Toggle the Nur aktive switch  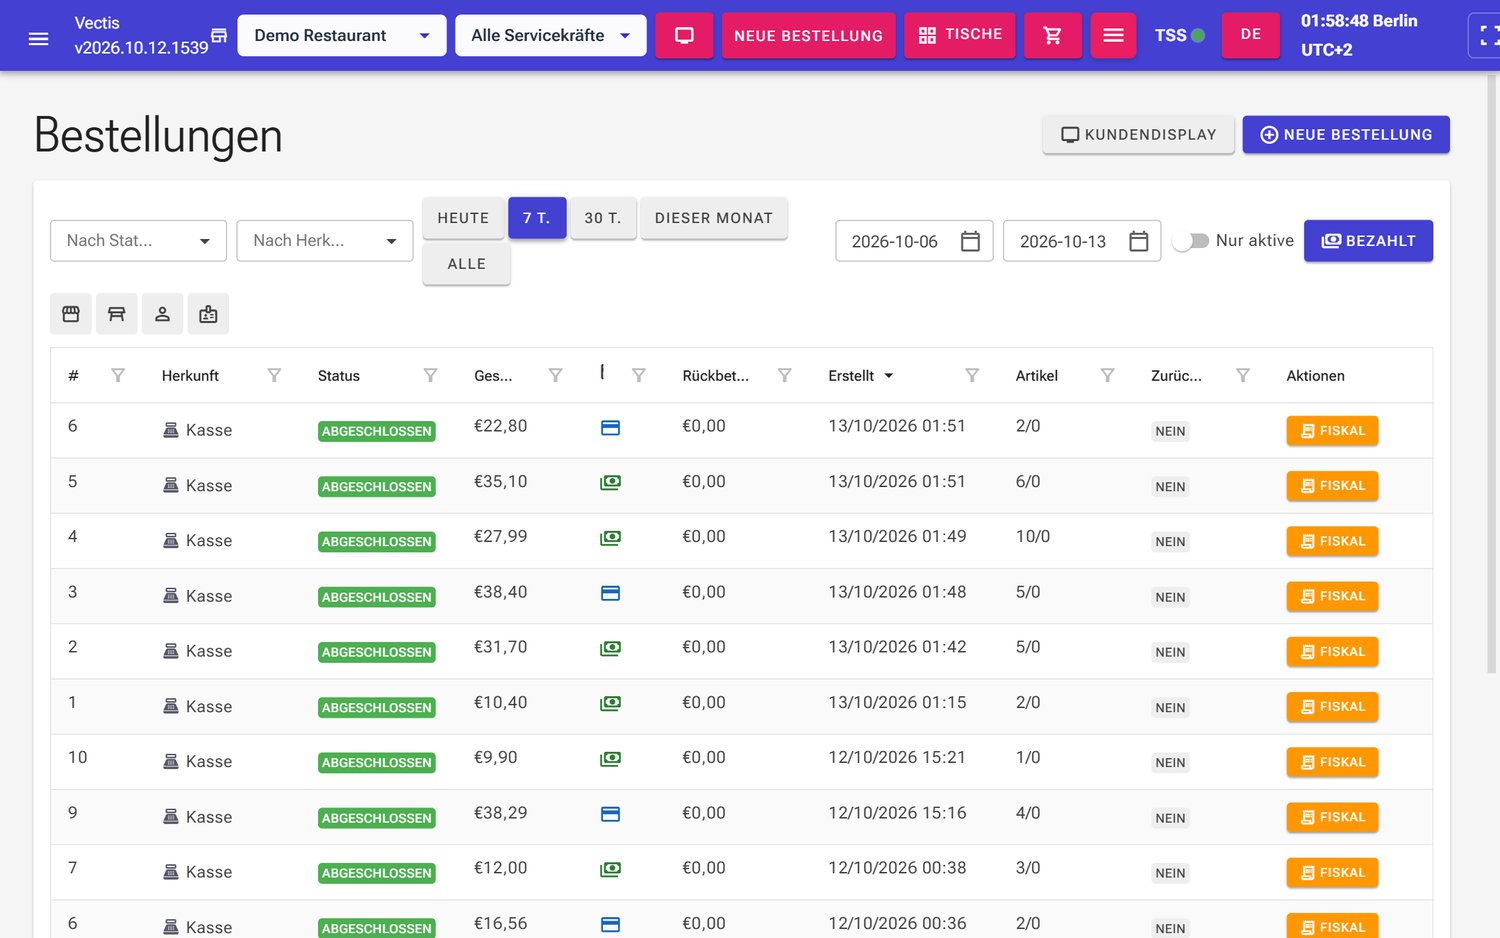[x=1191, y=241]
